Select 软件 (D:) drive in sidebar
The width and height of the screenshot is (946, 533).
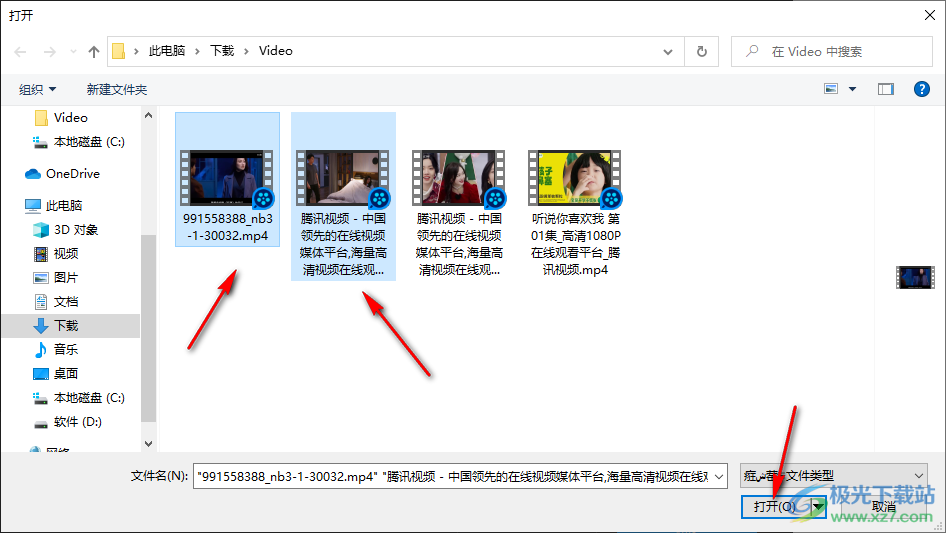(68, 422)
